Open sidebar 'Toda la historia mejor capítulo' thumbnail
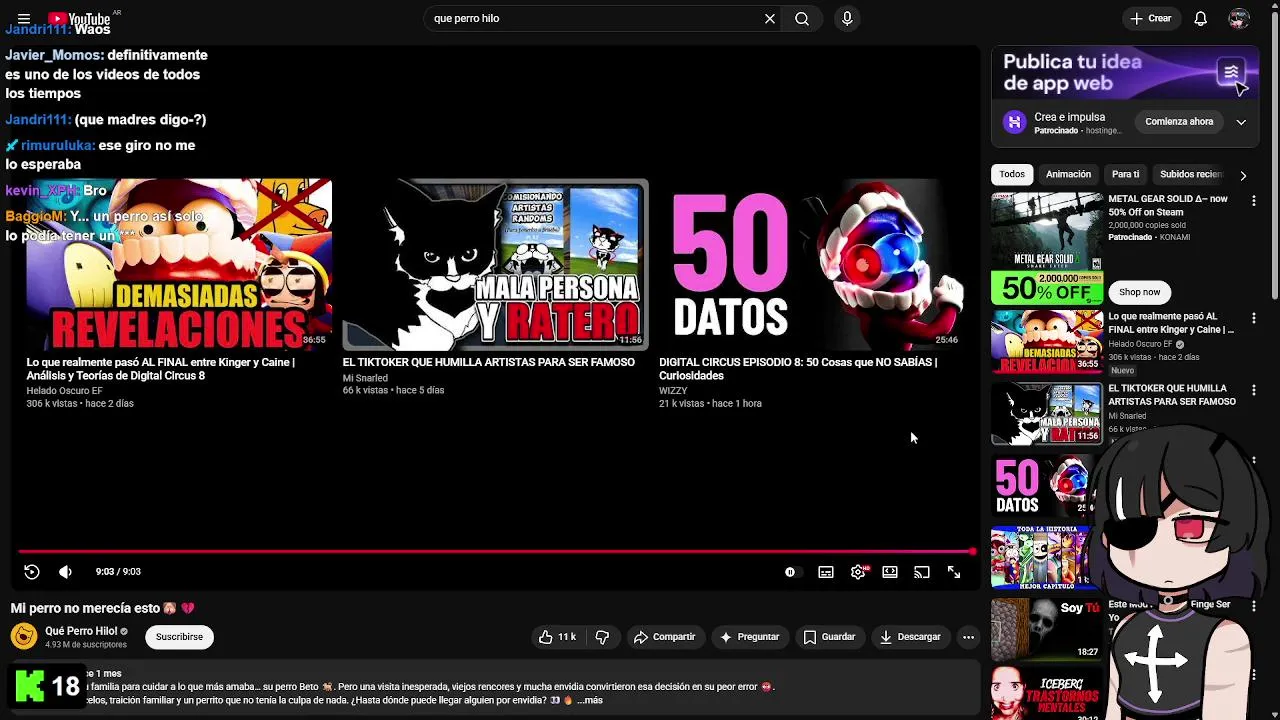Image resolution: width=1280 pixels, height=720 pixels. click(x=1043, y=557)
